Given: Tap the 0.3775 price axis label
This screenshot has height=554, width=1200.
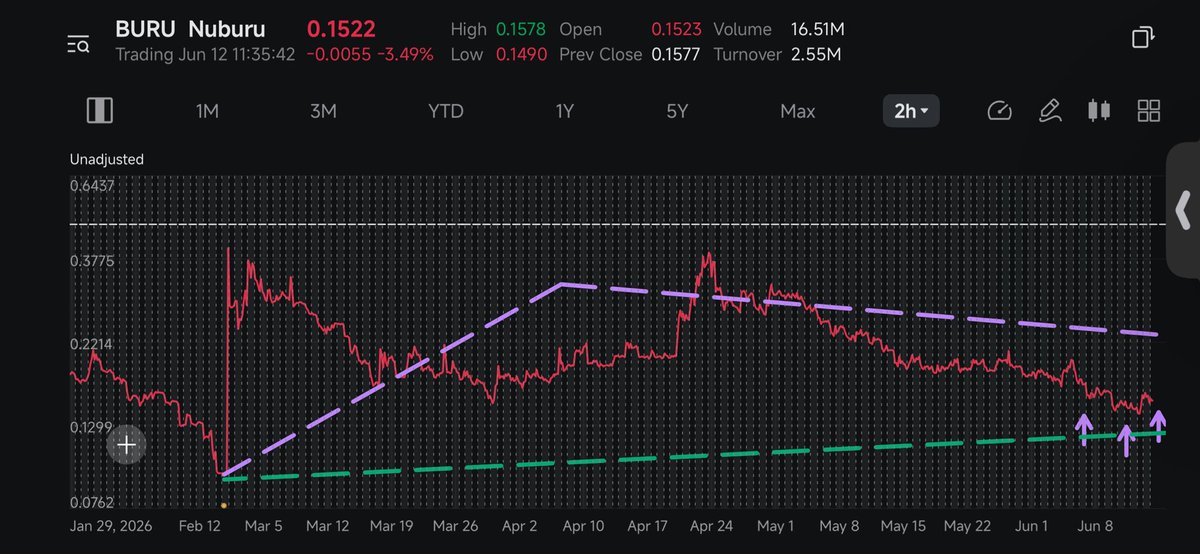Looking at the screenshot, I should click(x=92, y=262).
